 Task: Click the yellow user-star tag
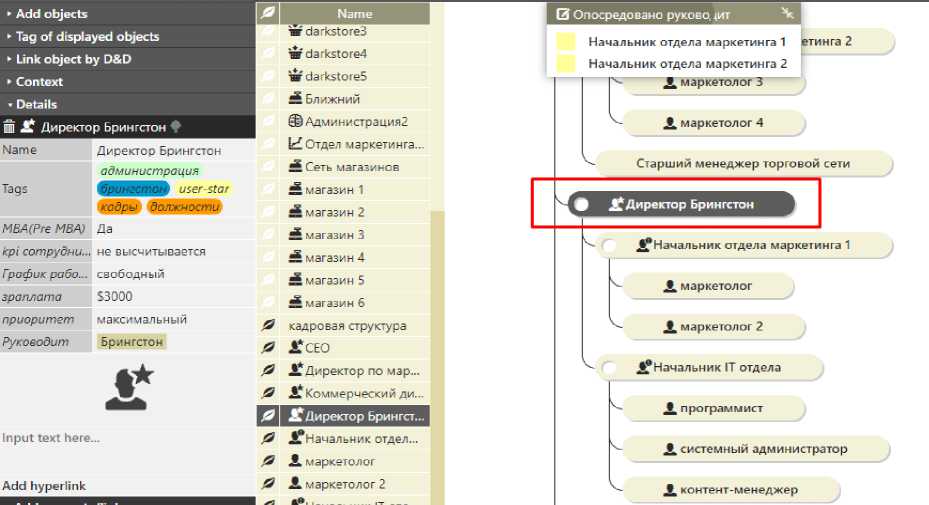203,188
